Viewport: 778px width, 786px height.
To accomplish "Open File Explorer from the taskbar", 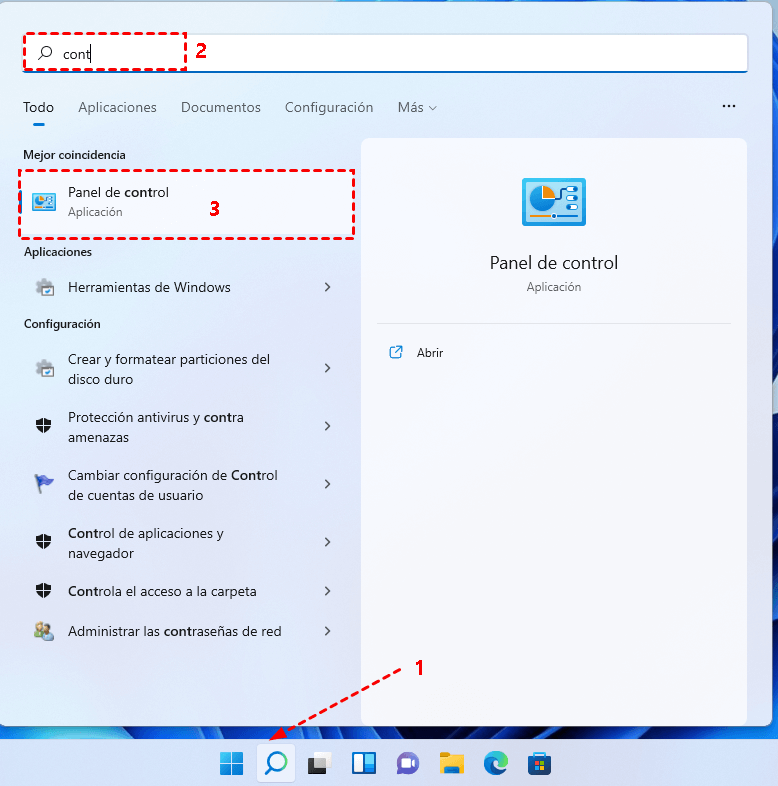I will (x=451, y=764).
